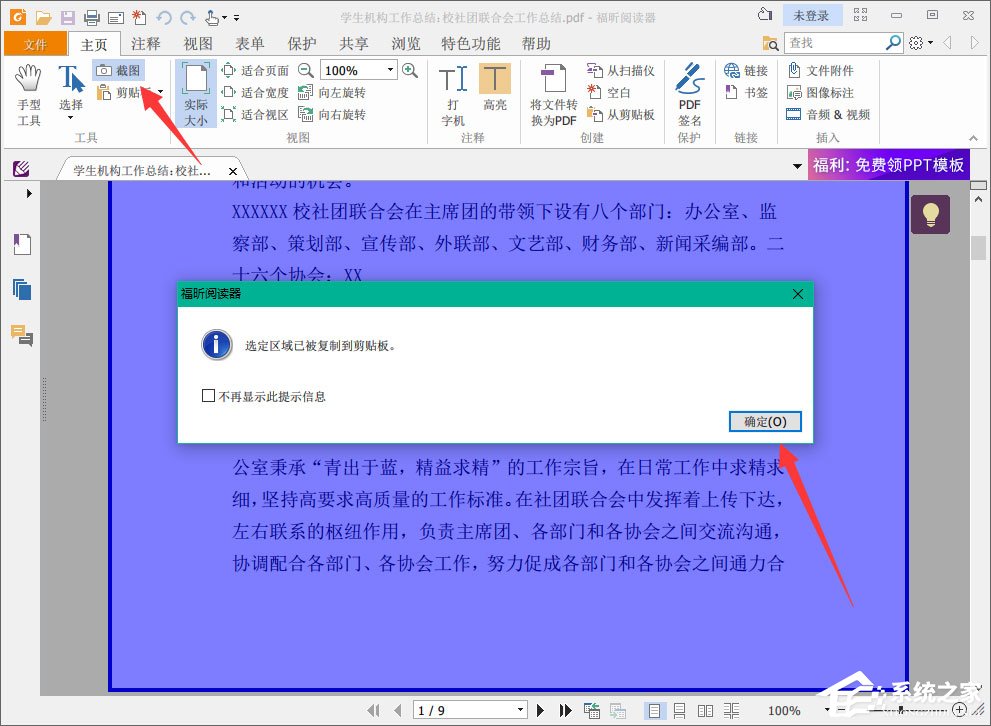991x726 pixels.
Task: Insert 音频 & 视频 media
Action: coord(836,113)
